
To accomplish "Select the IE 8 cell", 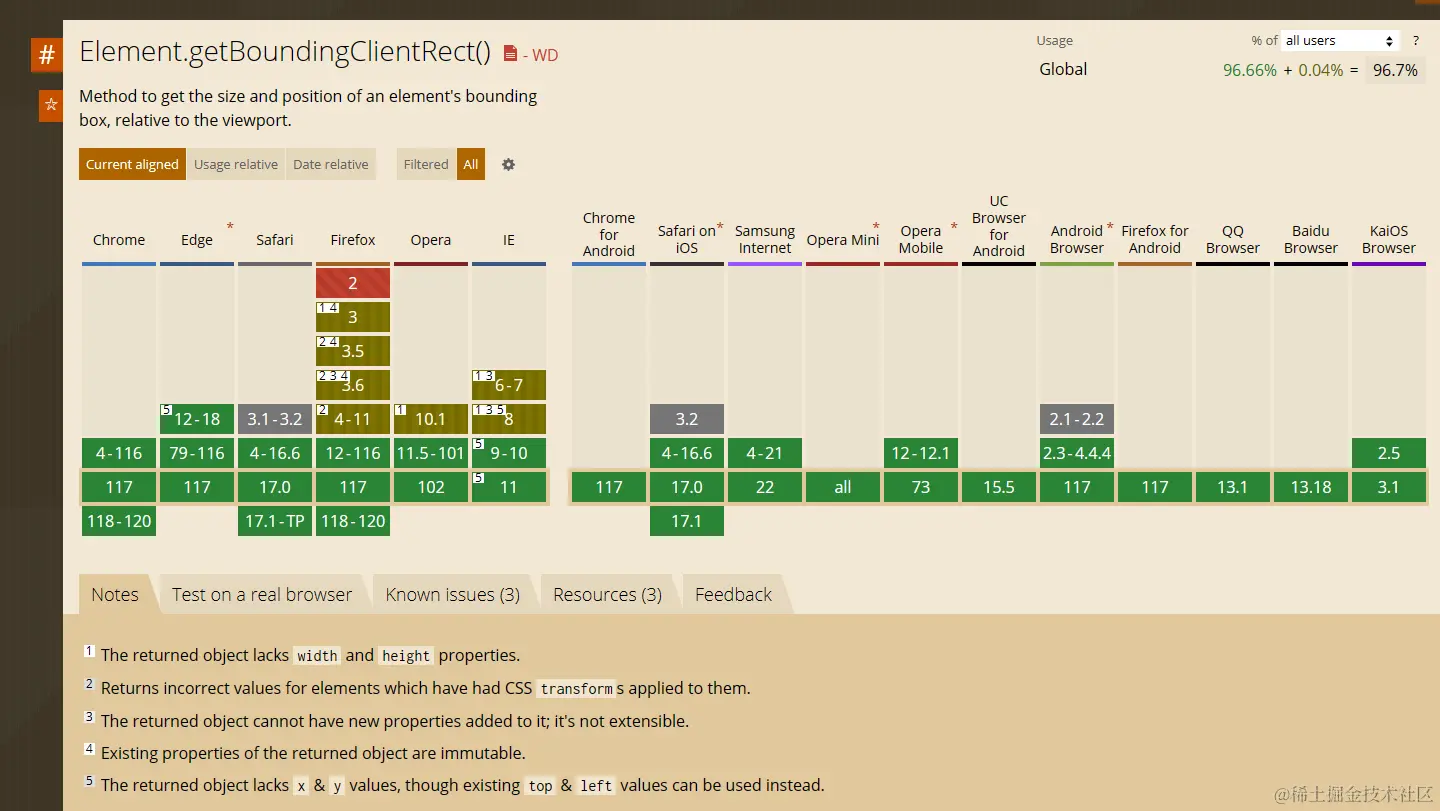I will (x=509, y=419).
